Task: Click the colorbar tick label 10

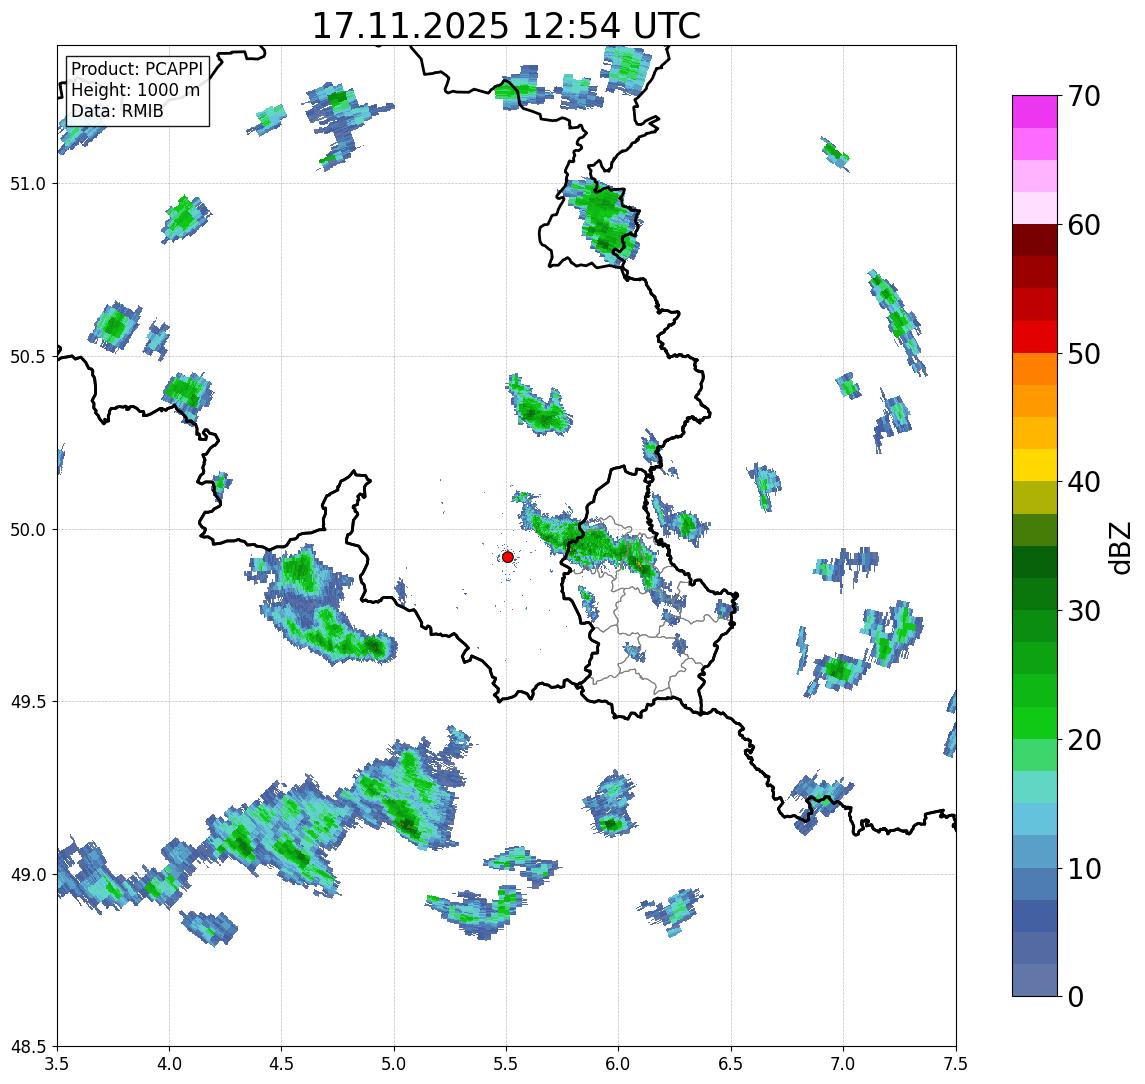Action: coord(1084,868)
